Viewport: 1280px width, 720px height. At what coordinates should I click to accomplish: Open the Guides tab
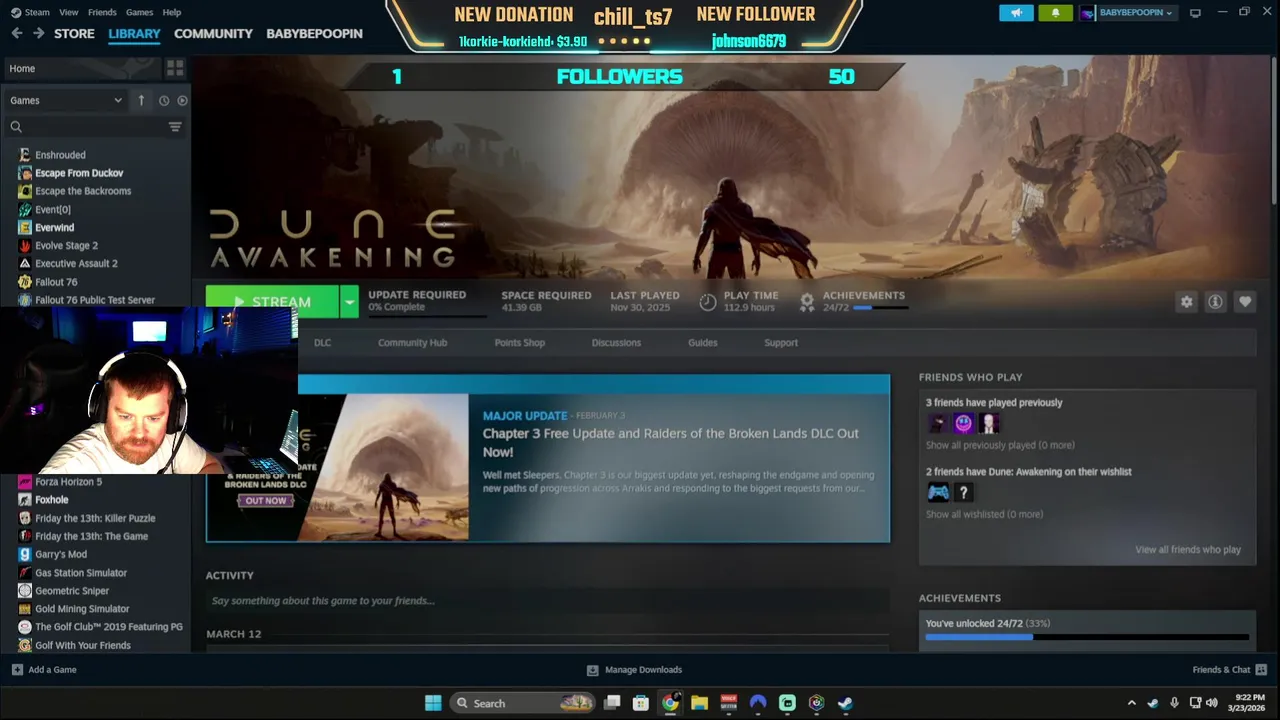coord(702,342)
